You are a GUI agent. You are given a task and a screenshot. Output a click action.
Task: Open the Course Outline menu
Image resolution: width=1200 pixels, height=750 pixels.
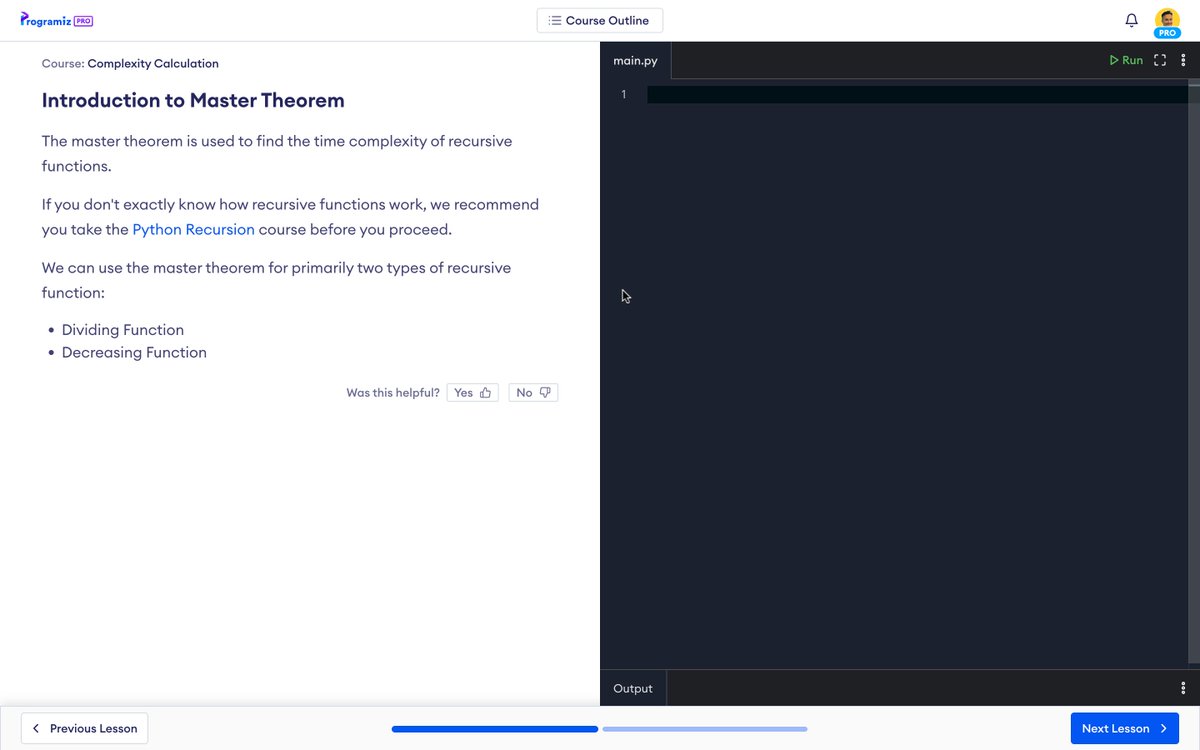coord(600,20)
